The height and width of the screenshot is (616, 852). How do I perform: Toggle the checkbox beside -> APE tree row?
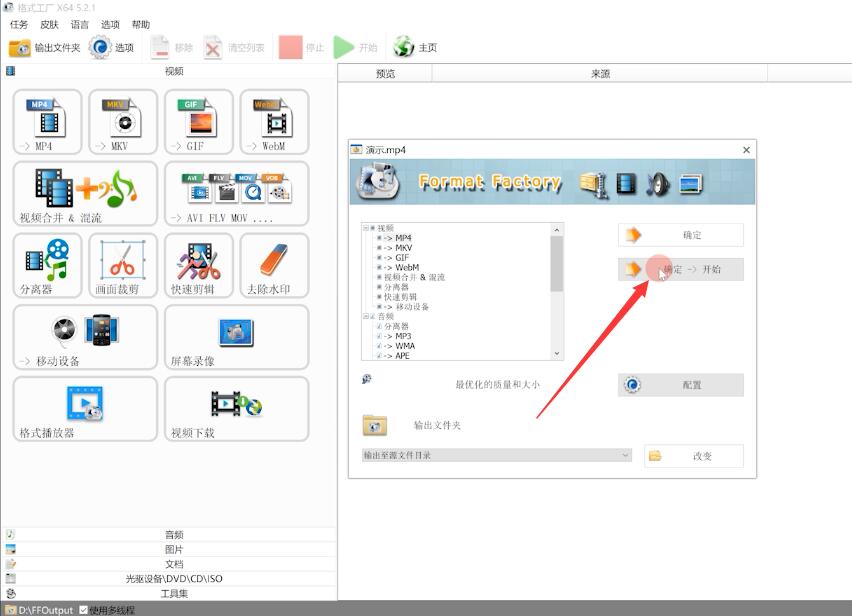click(x=379, y=356)
